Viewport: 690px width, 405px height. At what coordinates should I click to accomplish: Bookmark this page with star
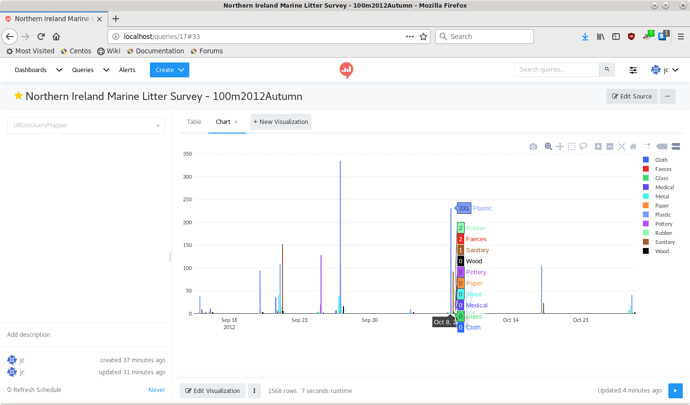[x=423, y=37]
